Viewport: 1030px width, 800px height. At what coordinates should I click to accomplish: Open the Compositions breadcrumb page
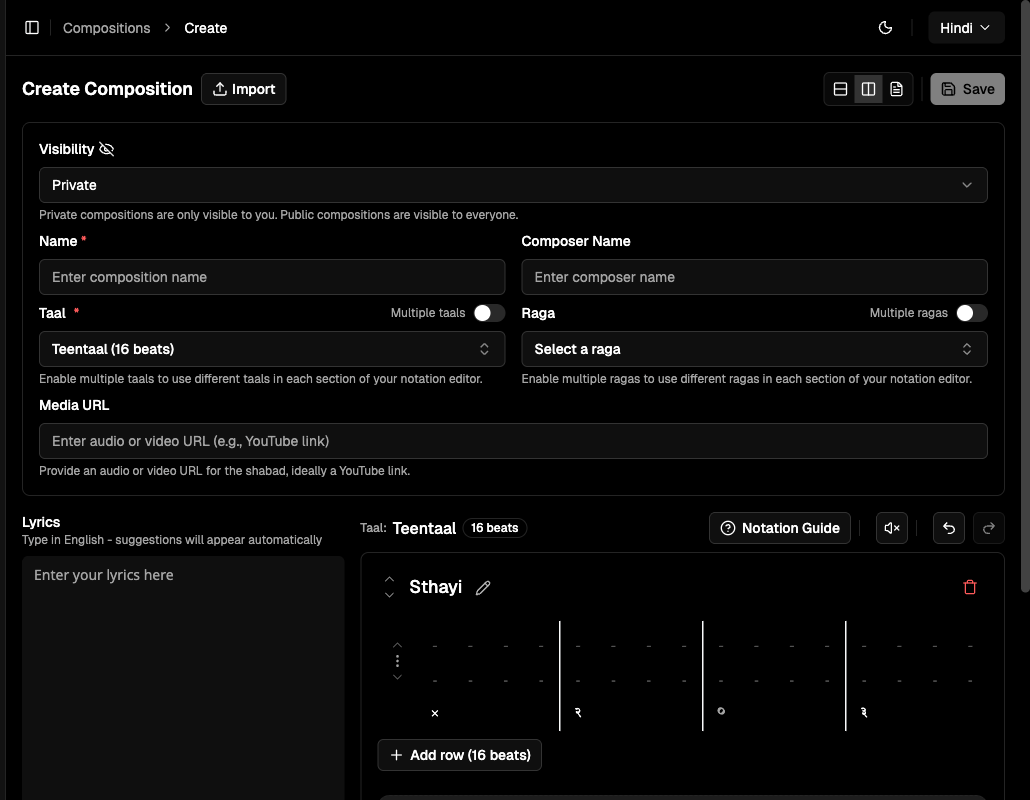pyautogui.click(x=106, y=27)
